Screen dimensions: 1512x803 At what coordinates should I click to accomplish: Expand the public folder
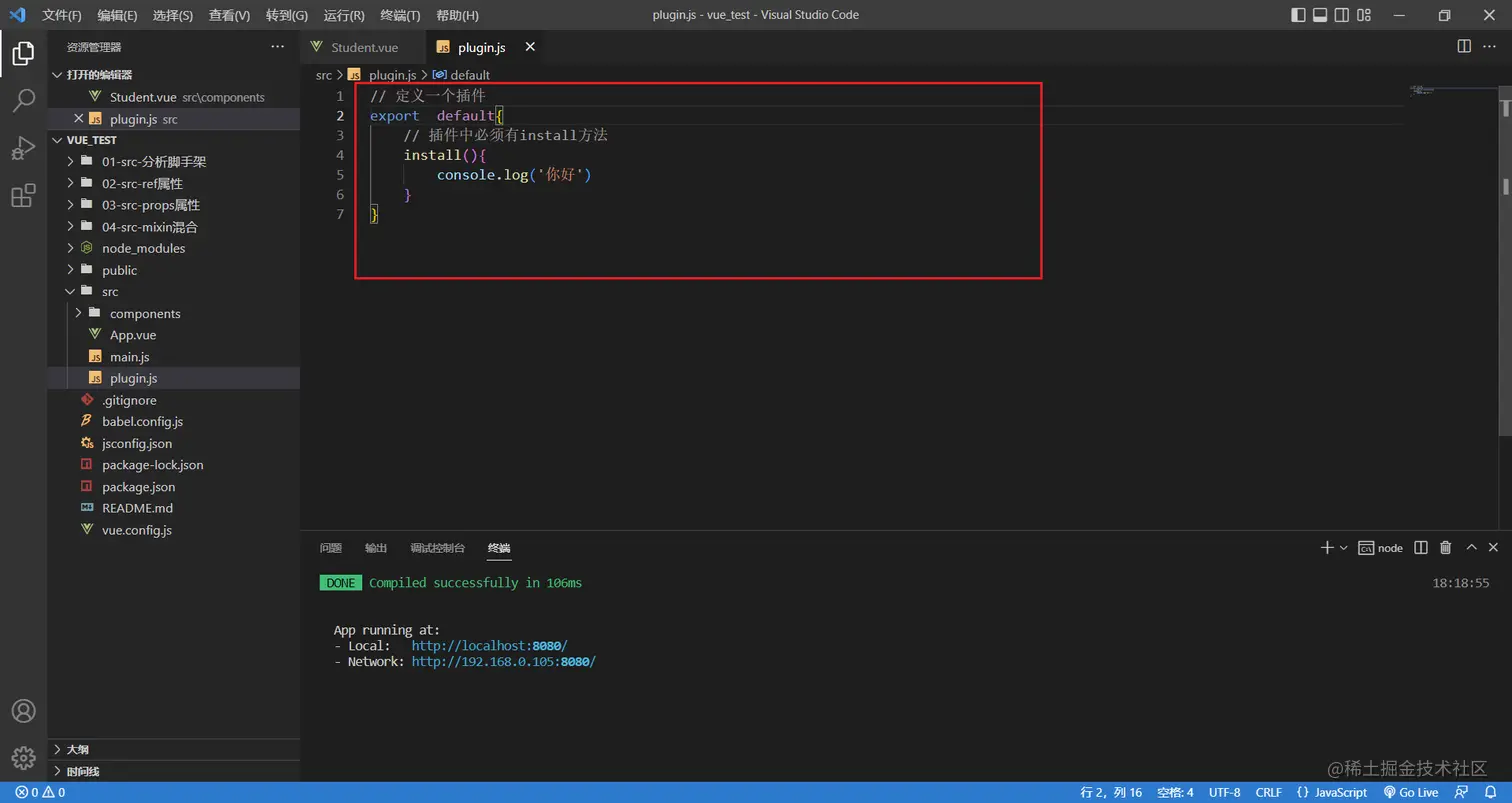click(174, 270)
